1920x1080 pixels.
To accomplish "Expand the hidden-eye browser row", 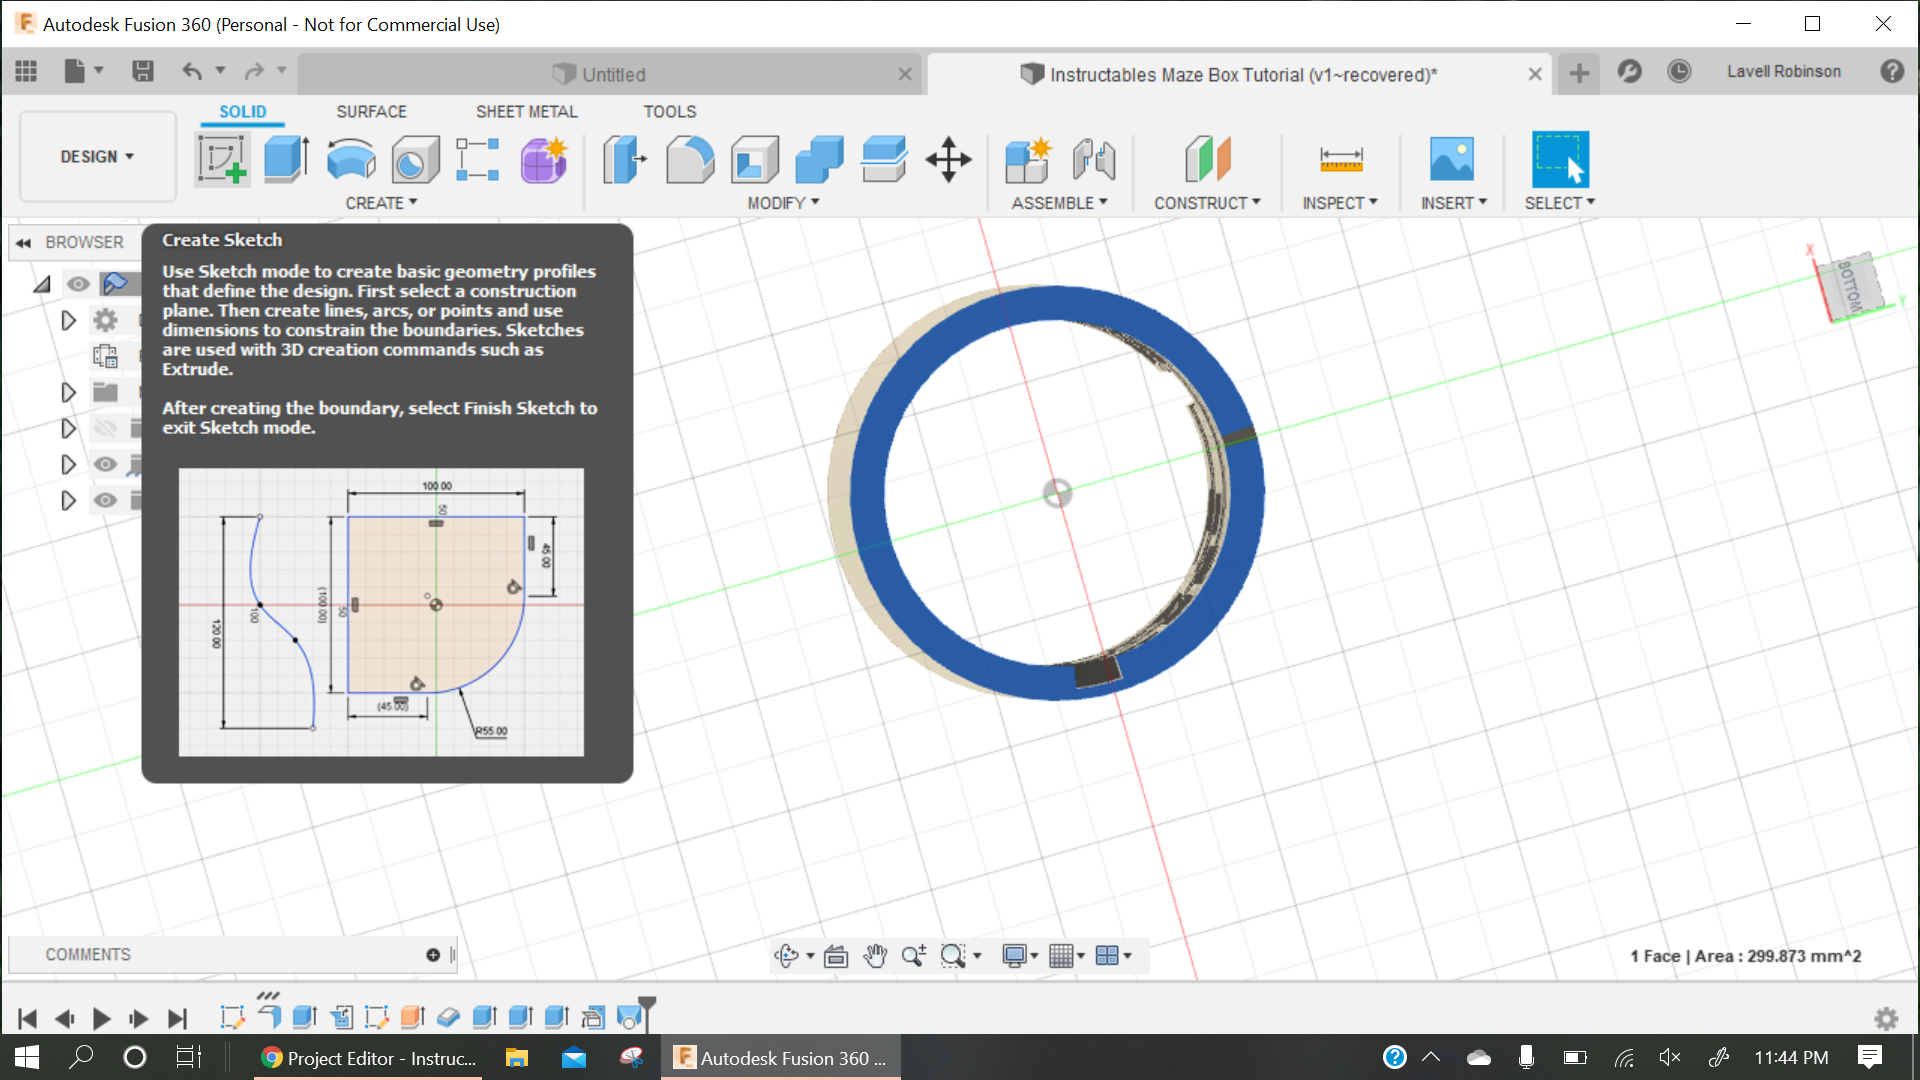I will 68,429.
